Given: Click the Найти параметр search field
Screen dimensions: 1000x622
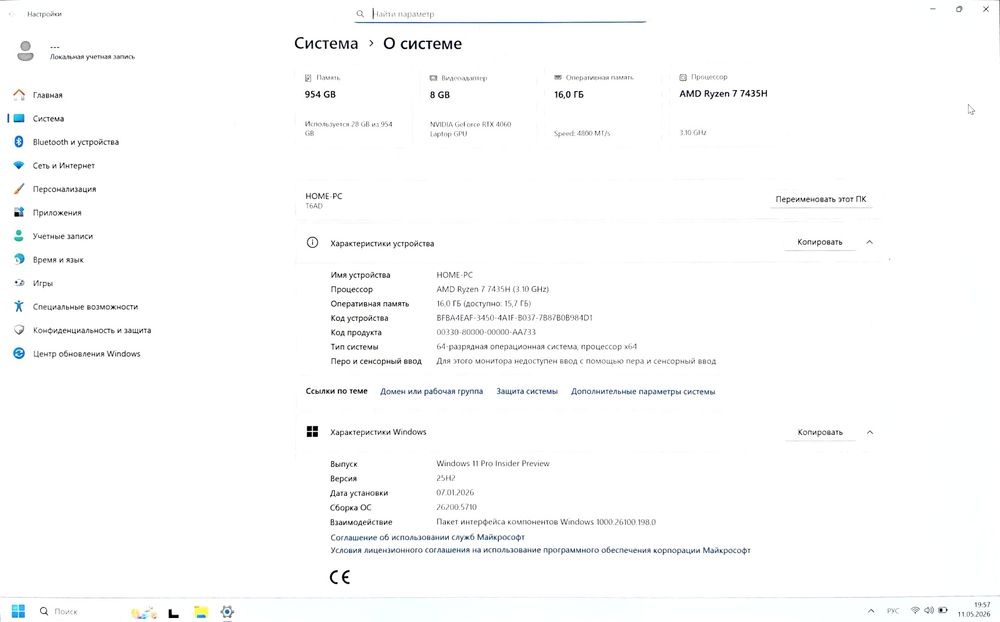Looking at the screenshot, I should [501, 13].
